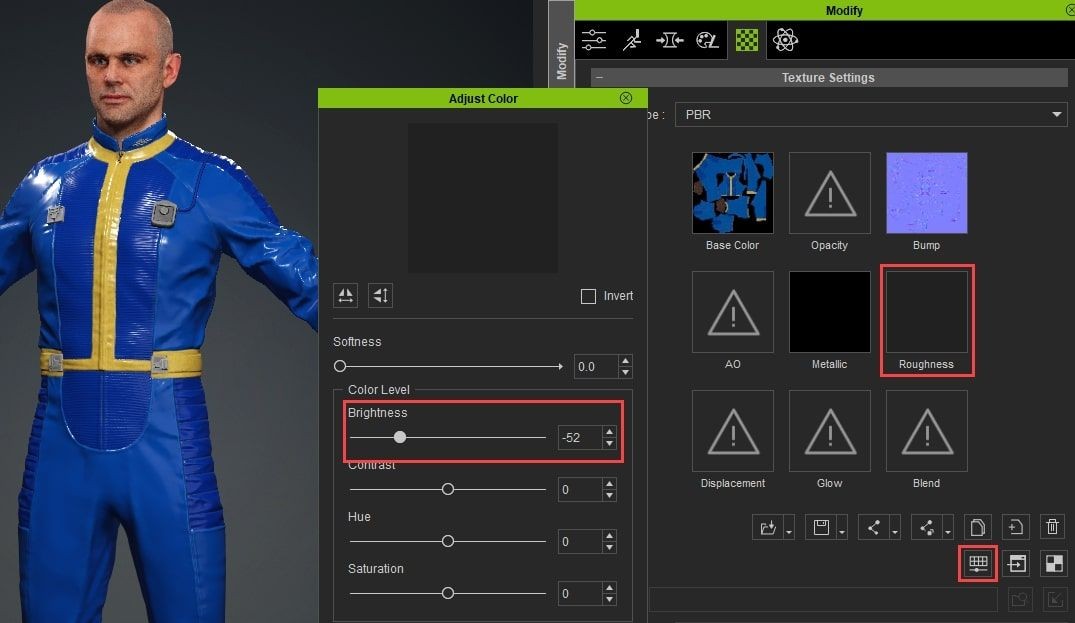Open the sliders Attribute tab
The height and width of the screenshot is (623, 1075).
(594, 40)
